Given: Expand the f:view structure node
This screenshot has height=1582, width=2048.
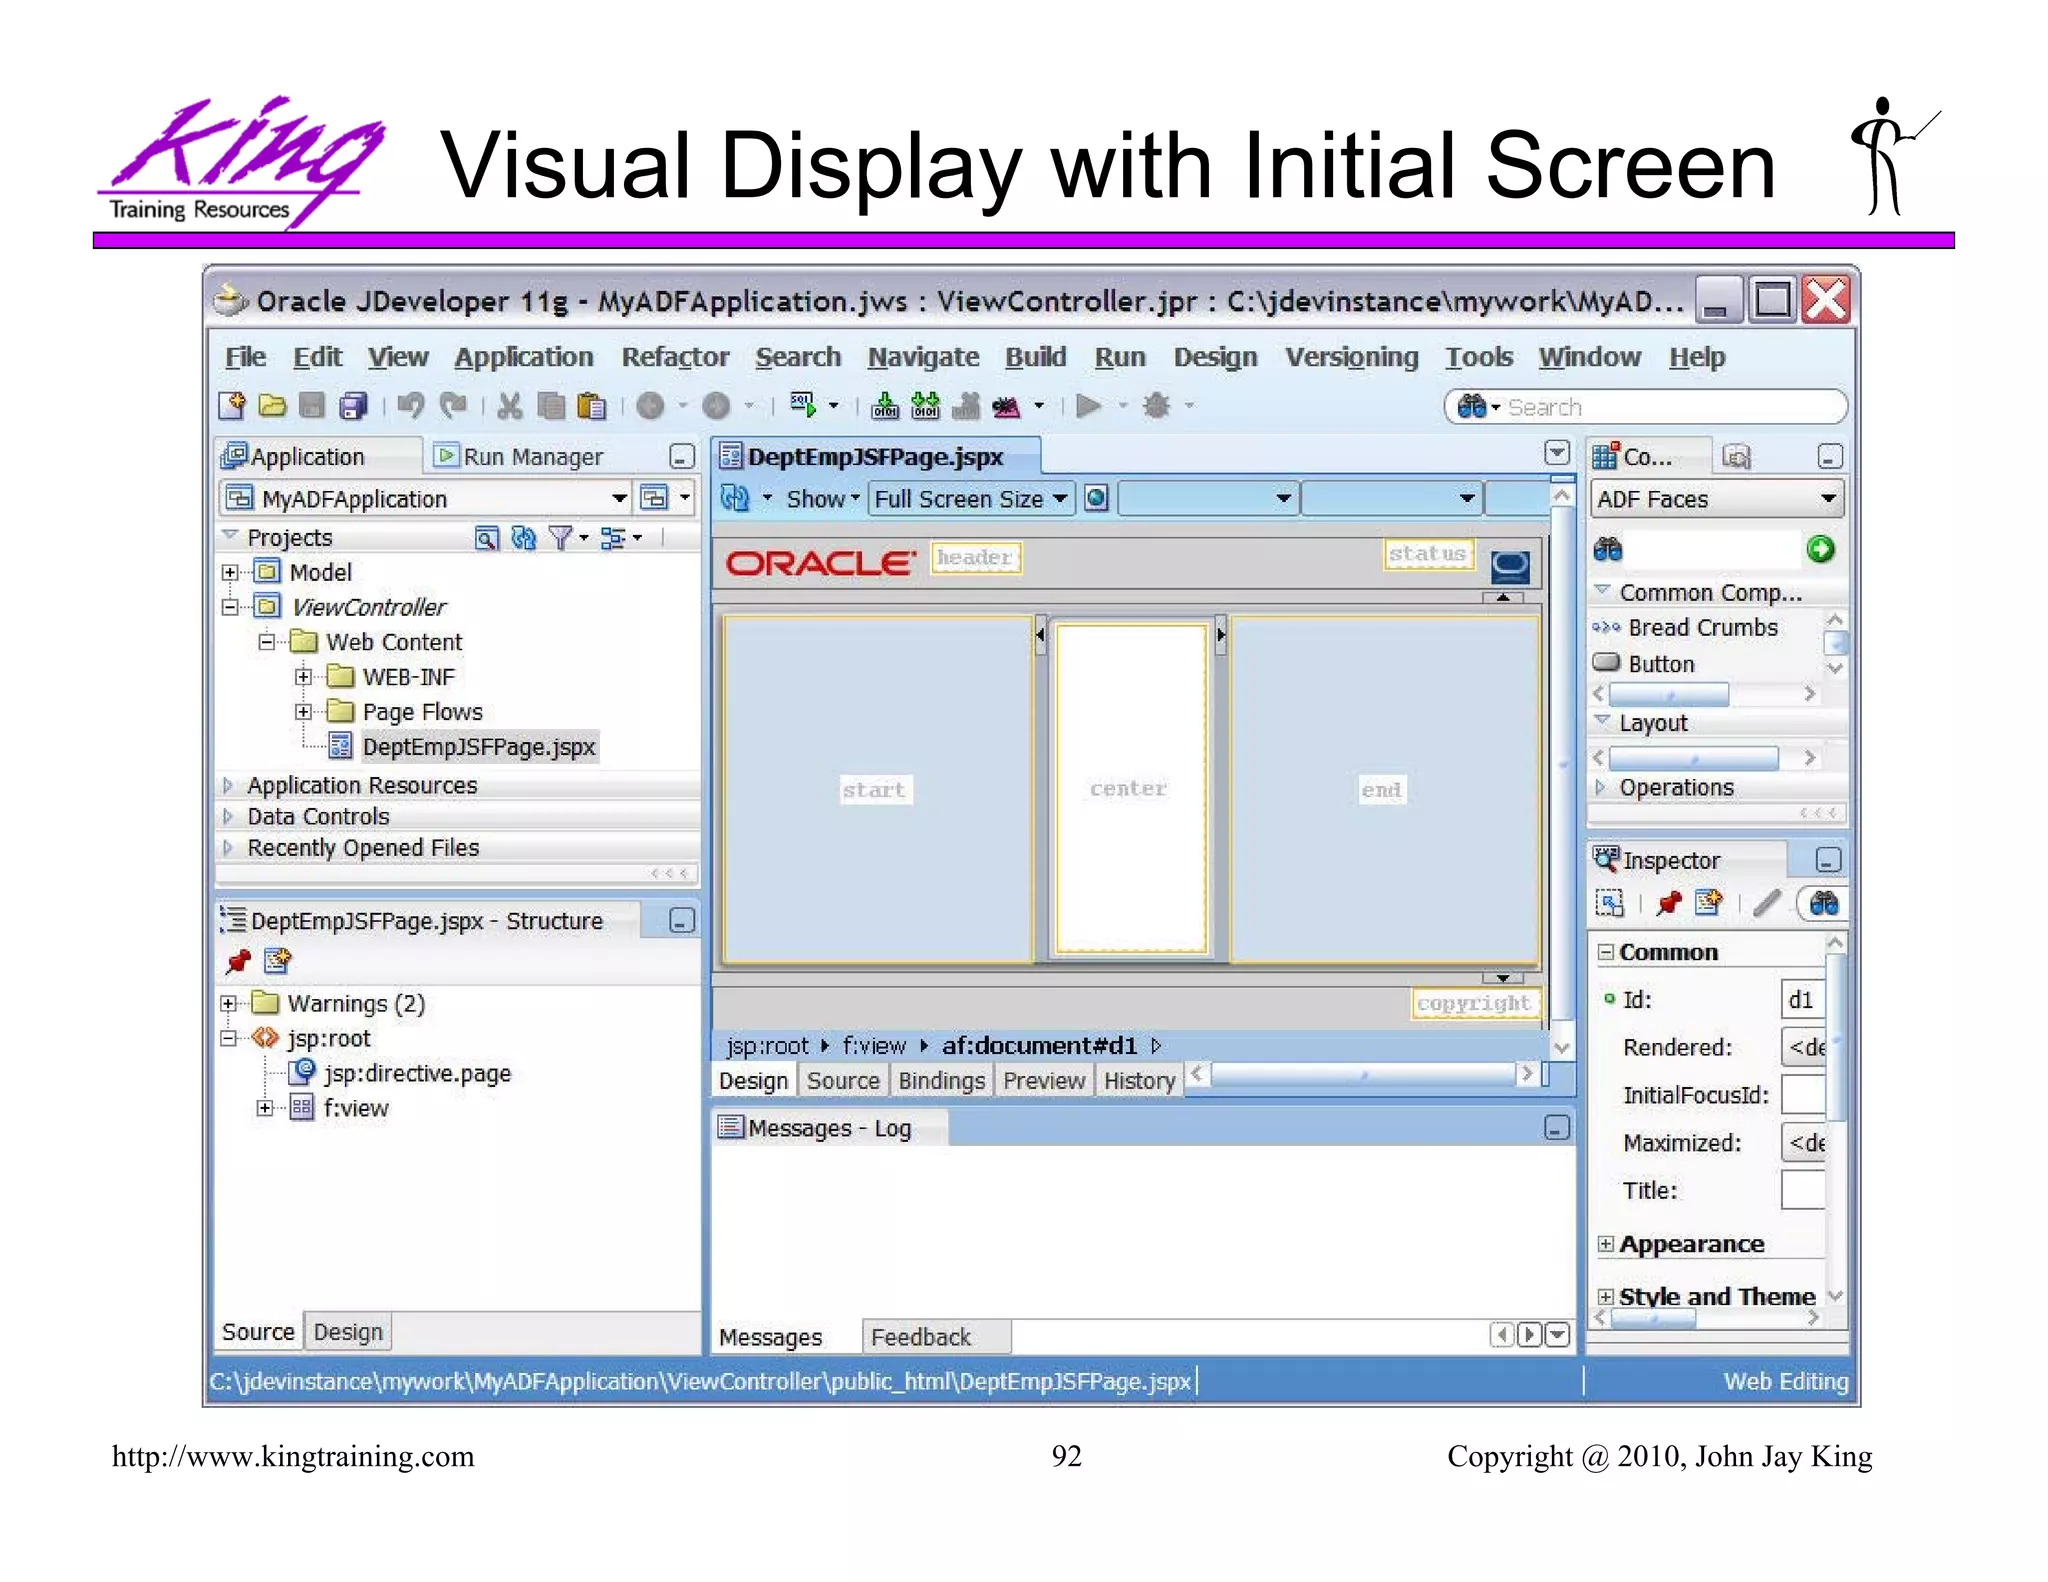Looking at the screenshot, I should click(x=264, y=1108).
